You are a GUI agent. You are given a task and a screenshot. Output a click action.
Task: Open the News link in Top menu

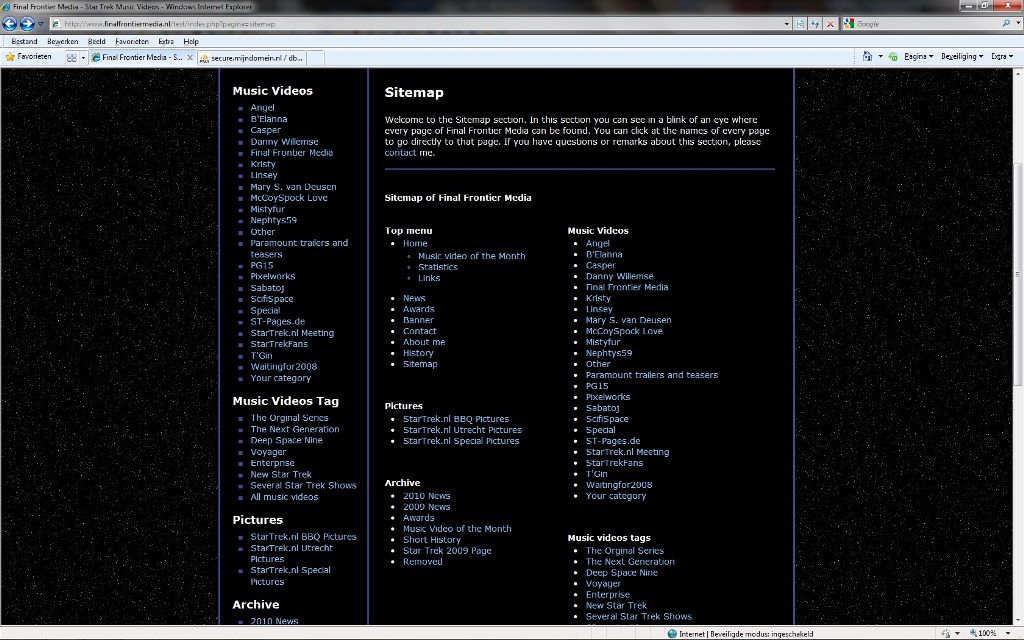pos(414,298)
